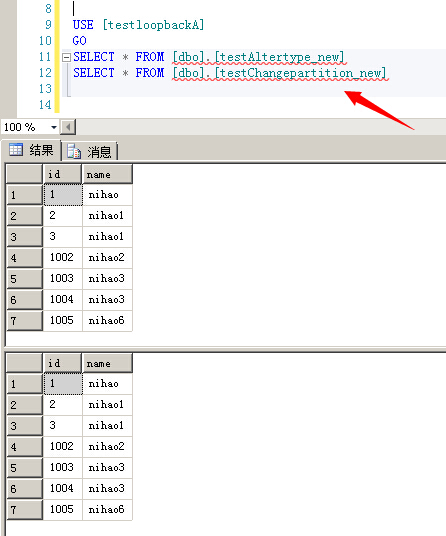Click line number 8 in the editor margin
Screen dimensions: 446x536
click(48, 9)
